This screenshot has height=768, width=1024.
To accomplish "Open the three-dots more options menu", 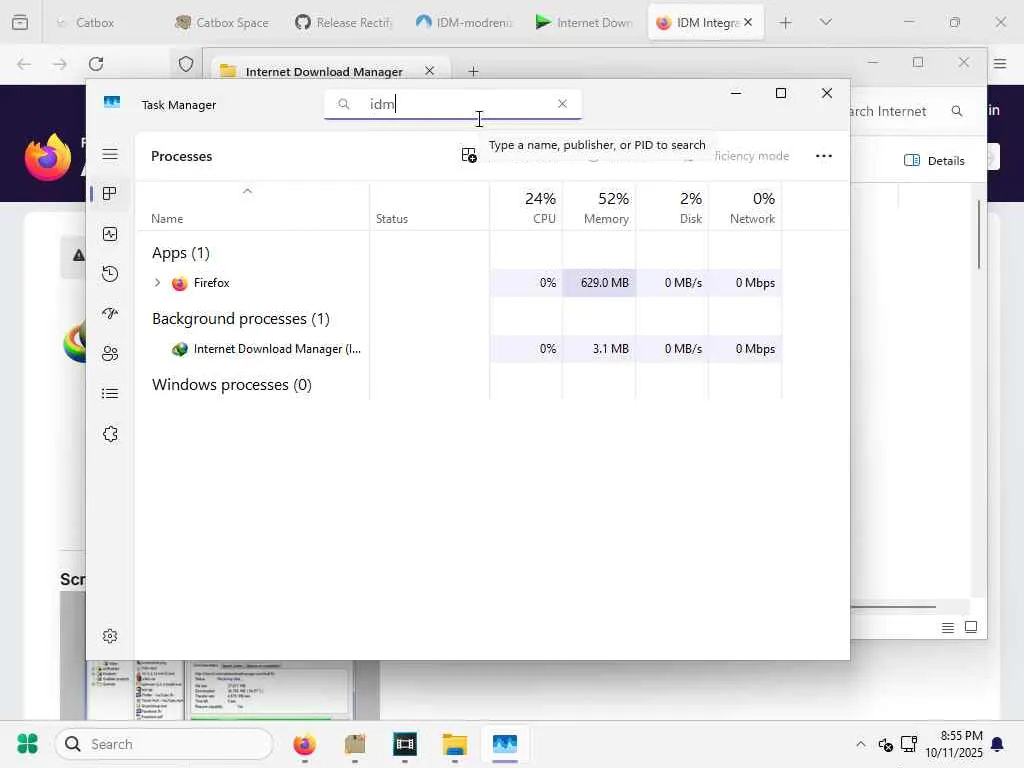I will click(x=824, y=155).
